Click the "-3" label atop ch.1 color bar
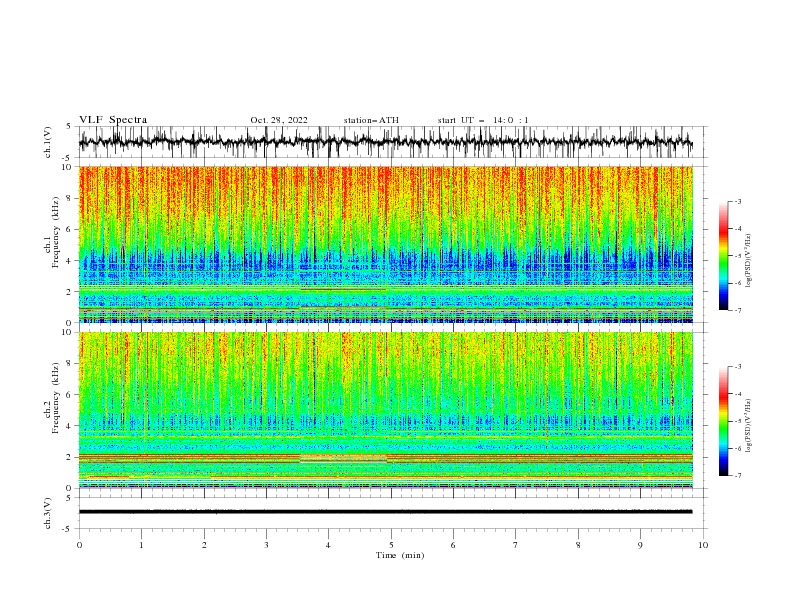 [x=738, y=201]
